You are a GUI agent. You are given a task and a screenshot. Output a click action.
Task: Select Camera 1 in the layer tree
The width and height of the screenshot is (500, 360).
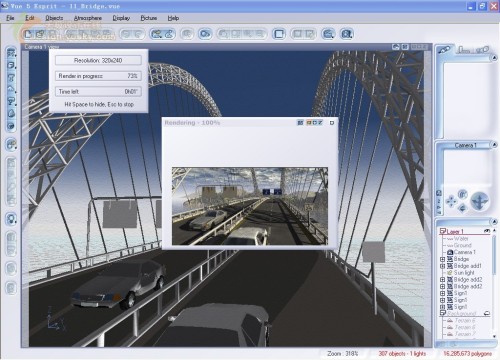coord(465,252)
